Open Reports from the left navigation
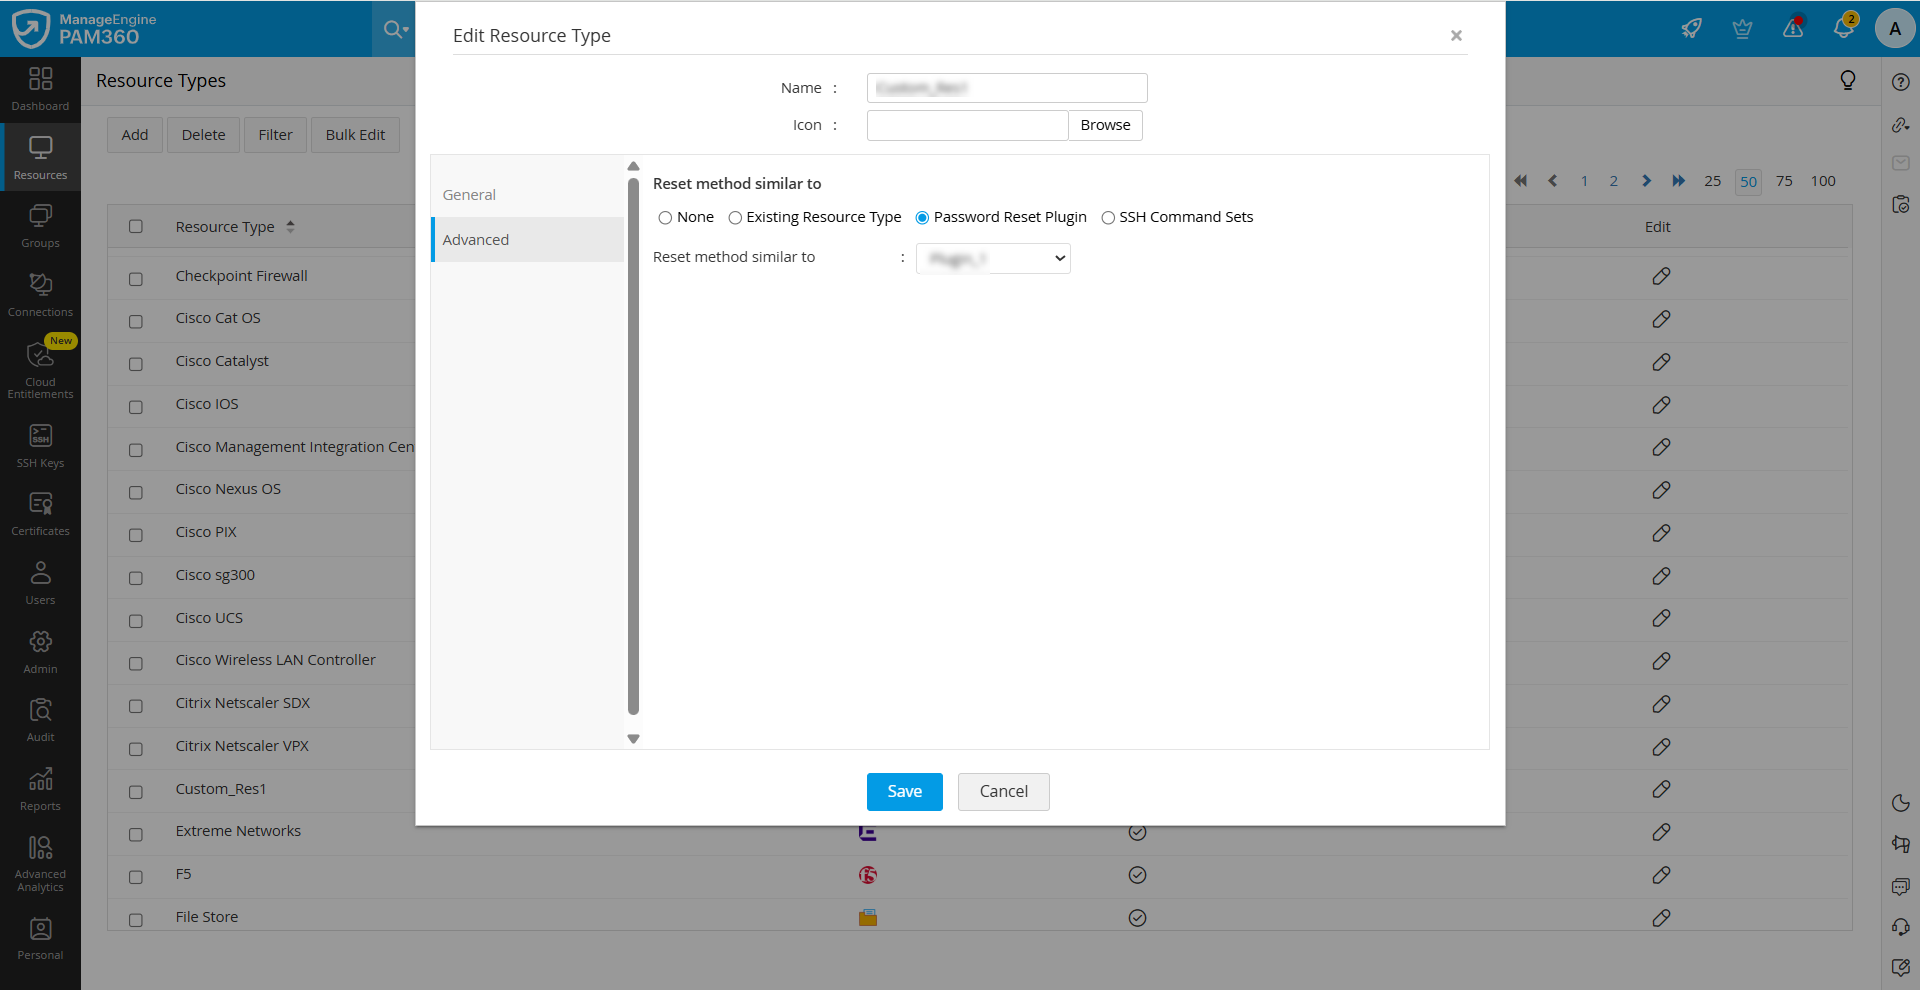This screenshot has width=1920, height=990. point(40,787)
